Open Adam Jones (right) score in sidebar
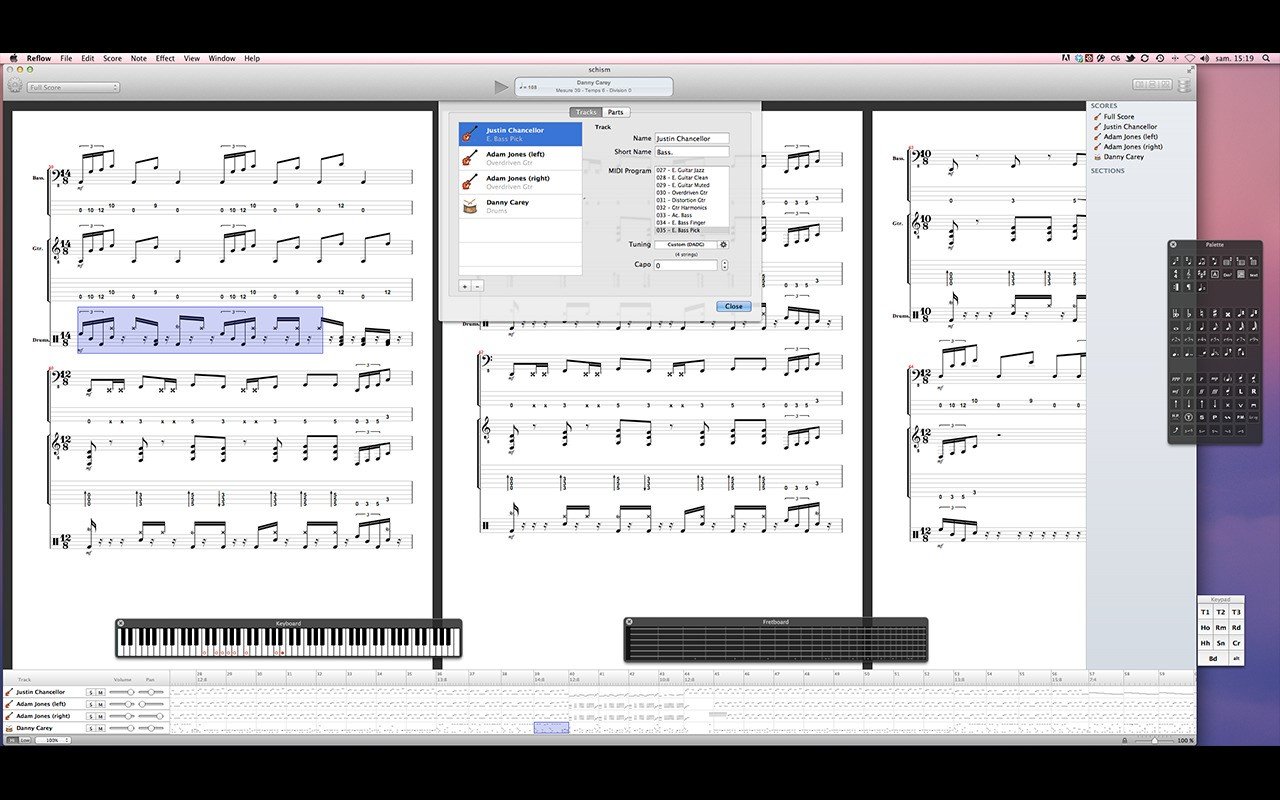 tap(1132, 147)
